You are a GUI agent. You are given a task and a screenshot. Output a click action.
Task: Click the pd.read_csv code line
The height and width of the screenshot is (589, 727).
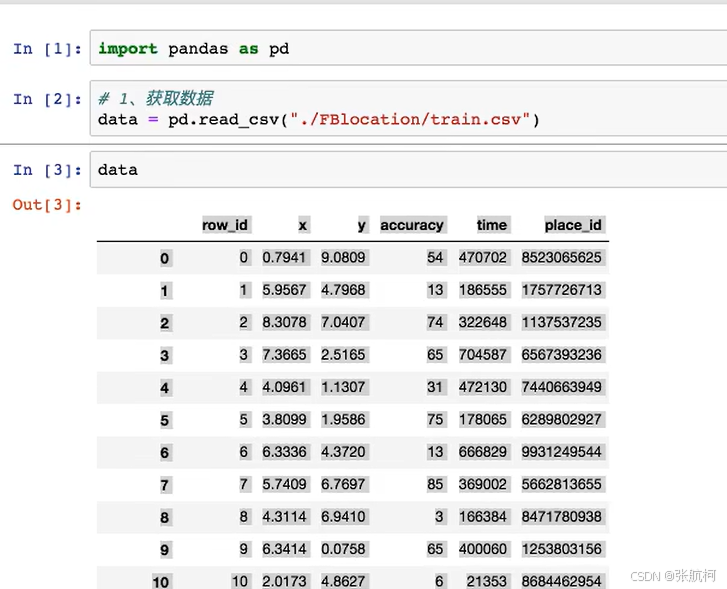319,120
